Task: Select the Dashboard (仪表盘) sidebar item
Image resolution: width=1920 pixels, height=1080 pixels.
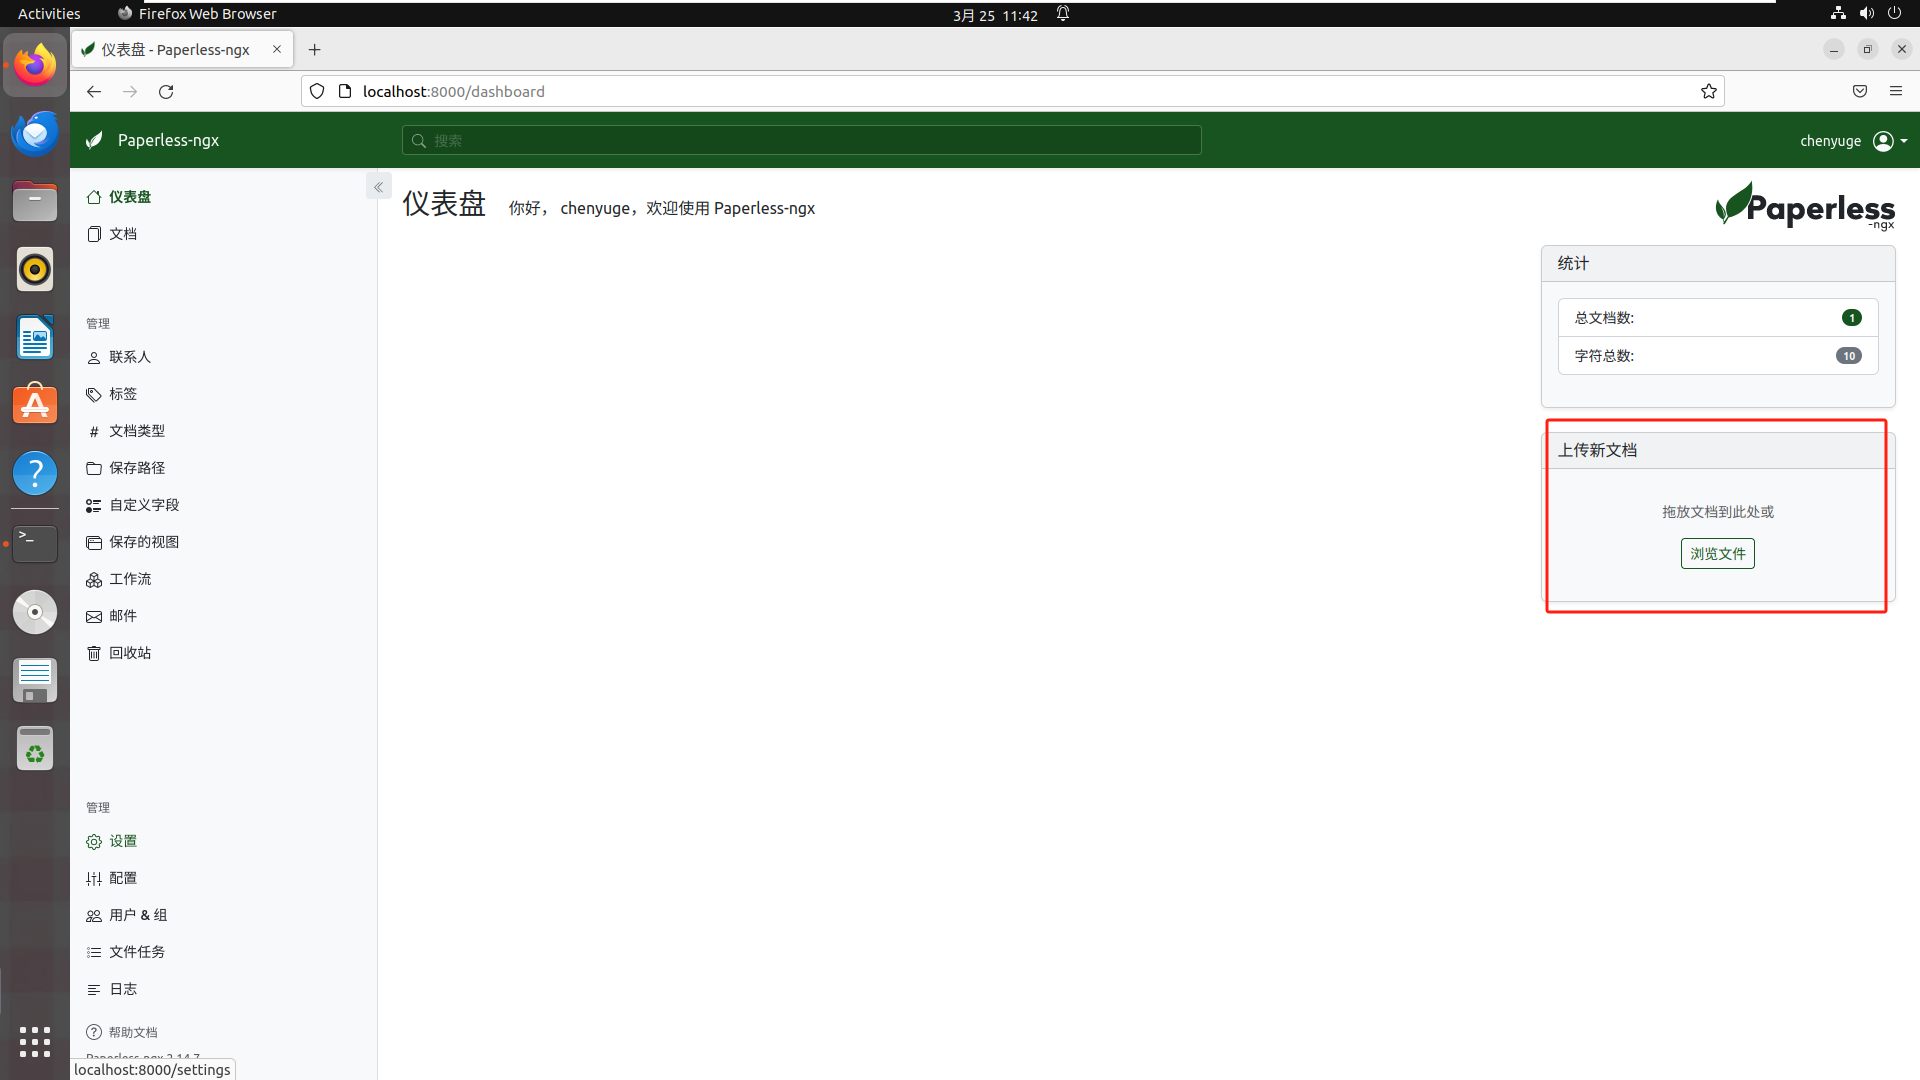Action: tap(129, 197)
